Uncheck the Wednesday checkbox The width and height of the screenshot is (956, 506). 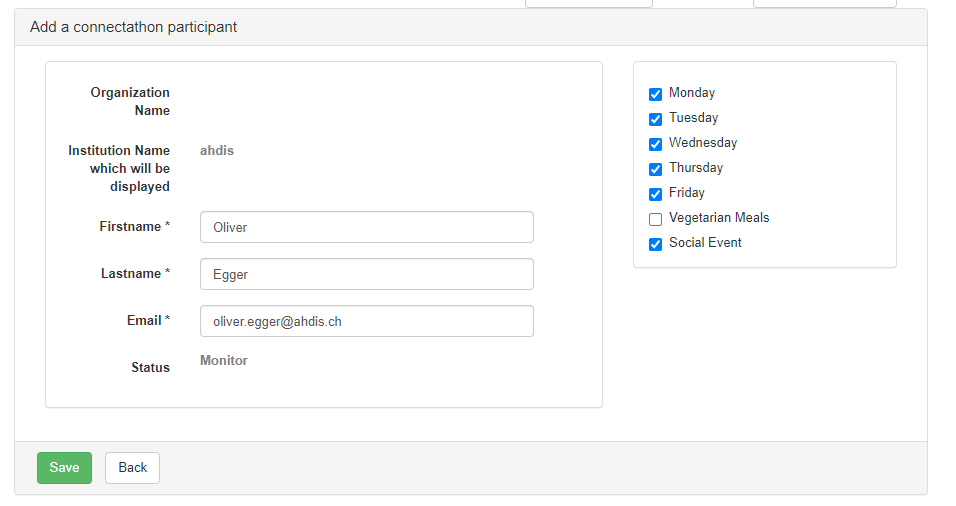[x=655, y=144]
